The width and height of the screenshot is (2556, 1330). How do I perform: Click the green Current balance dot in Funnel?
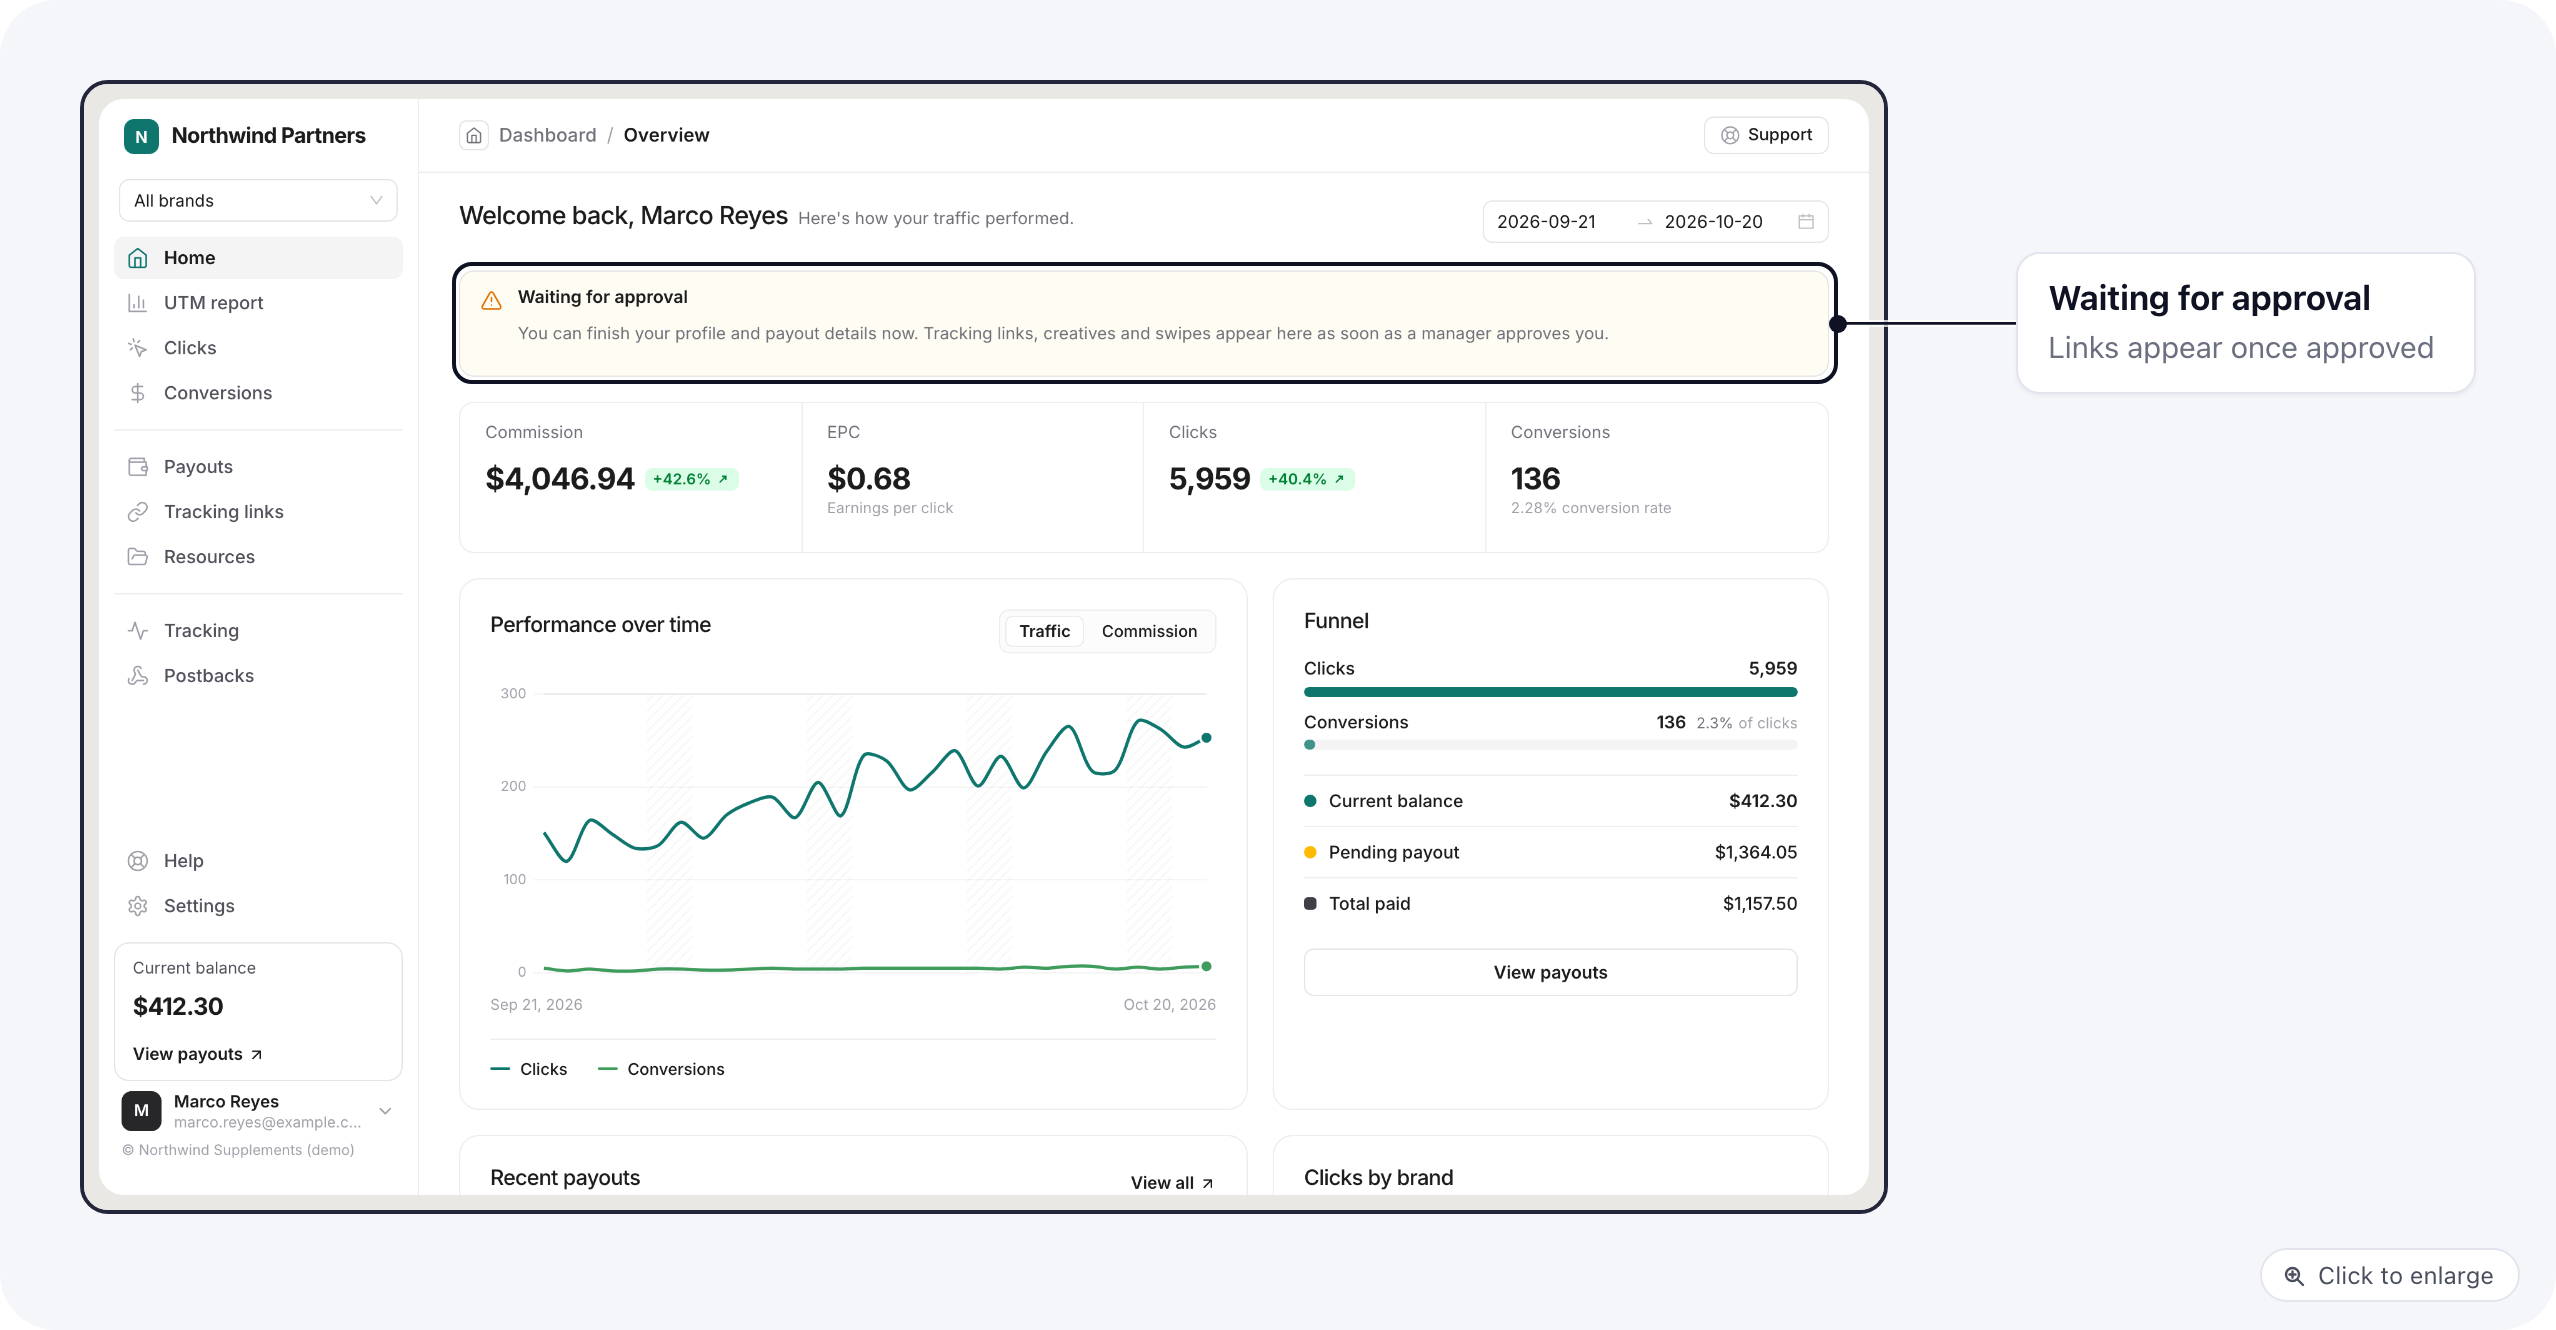point(1310,801)
